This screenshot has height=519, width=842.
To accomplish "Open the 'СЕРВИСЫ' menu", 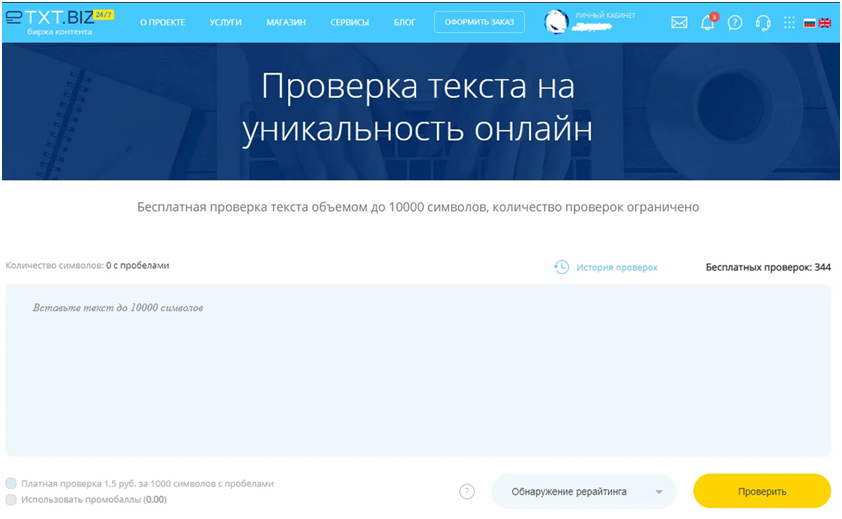I will [x=350, y=23].
